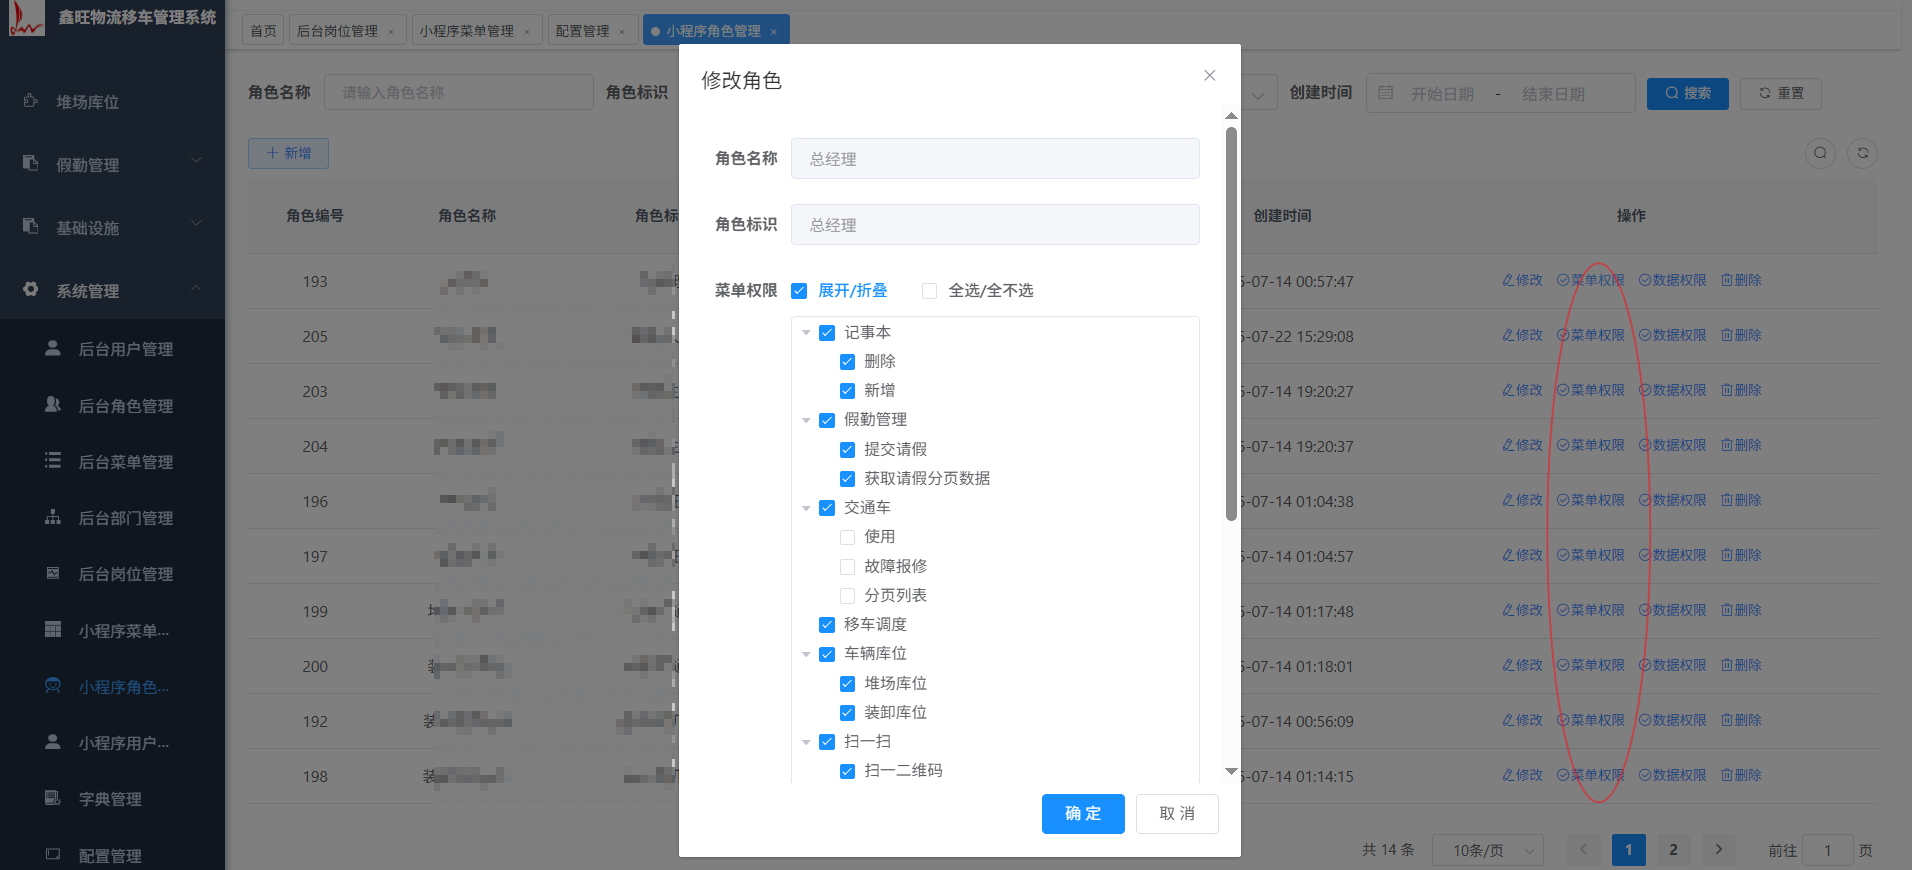This screenshot has height=870, width=1912.
Task: Click the 基础设施 sidebar icon
Action: click(31, 226)
